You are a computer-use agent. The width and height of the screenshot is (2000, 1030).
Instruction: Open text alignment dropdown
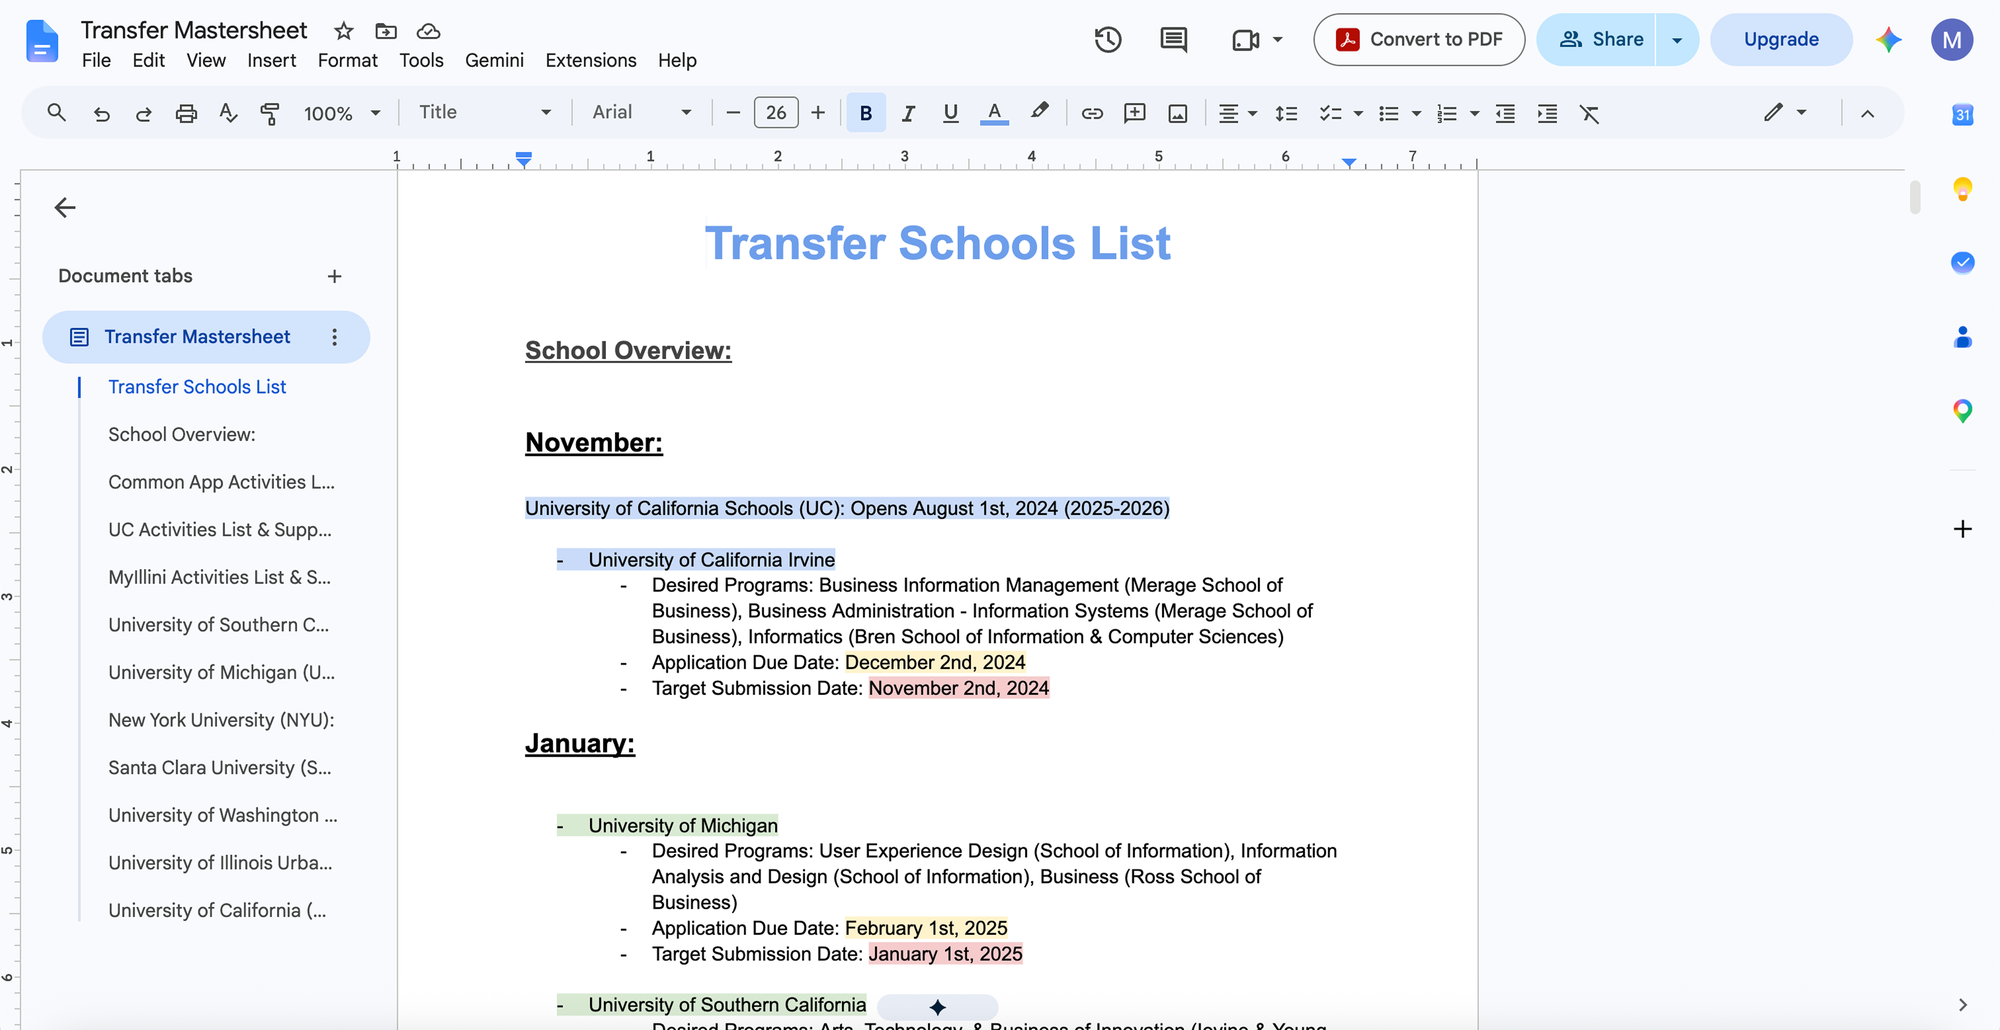1237,113
